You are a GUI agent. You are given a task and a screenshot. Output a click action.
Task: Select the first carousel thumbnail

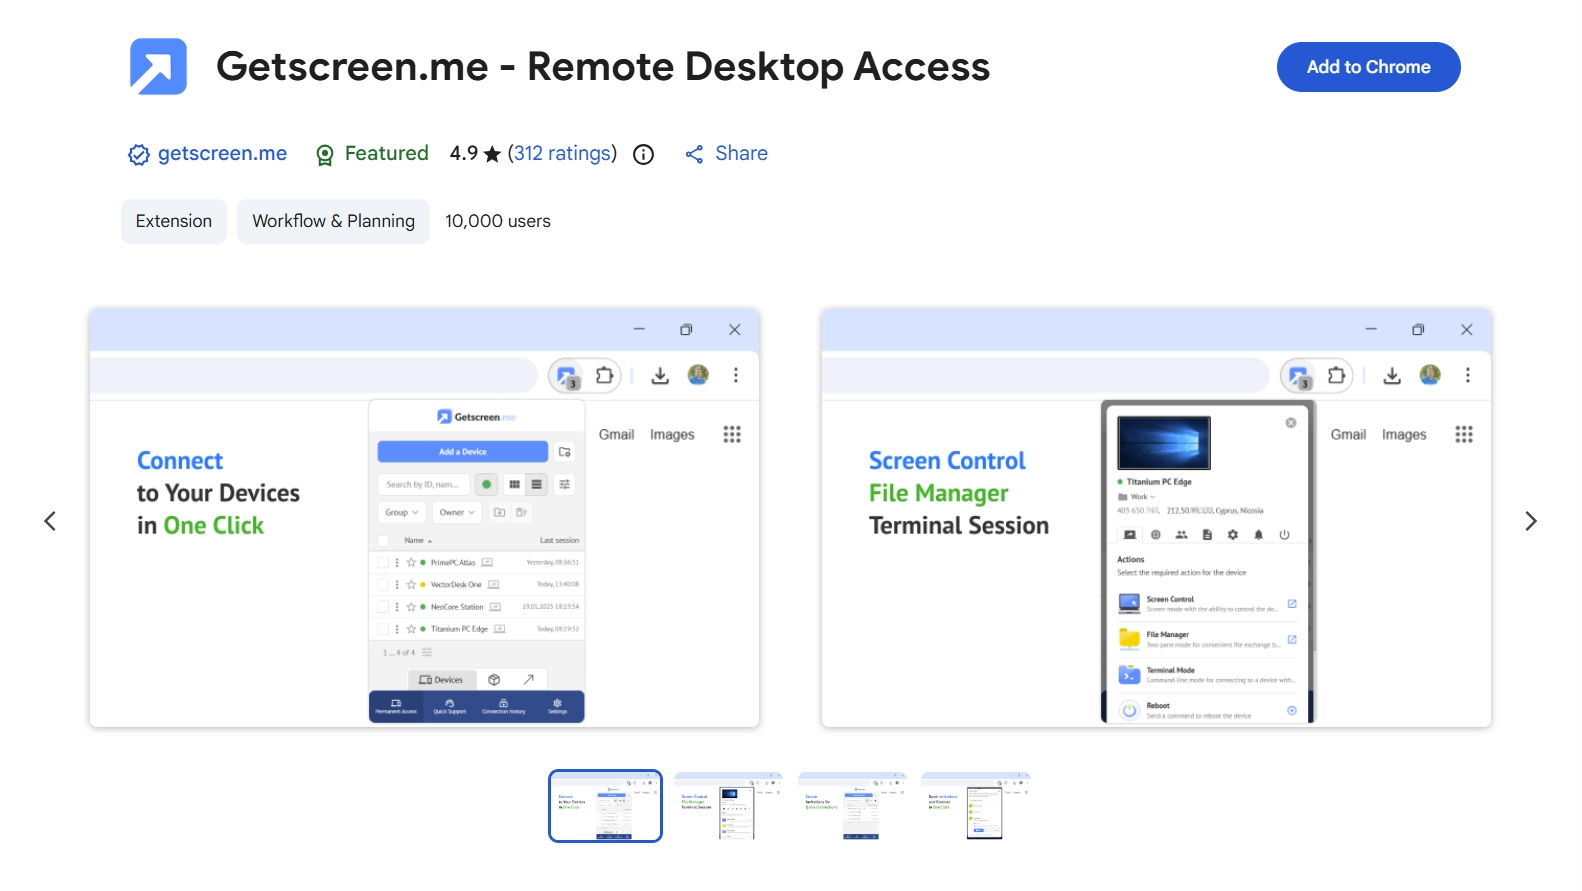coord(605,806)
